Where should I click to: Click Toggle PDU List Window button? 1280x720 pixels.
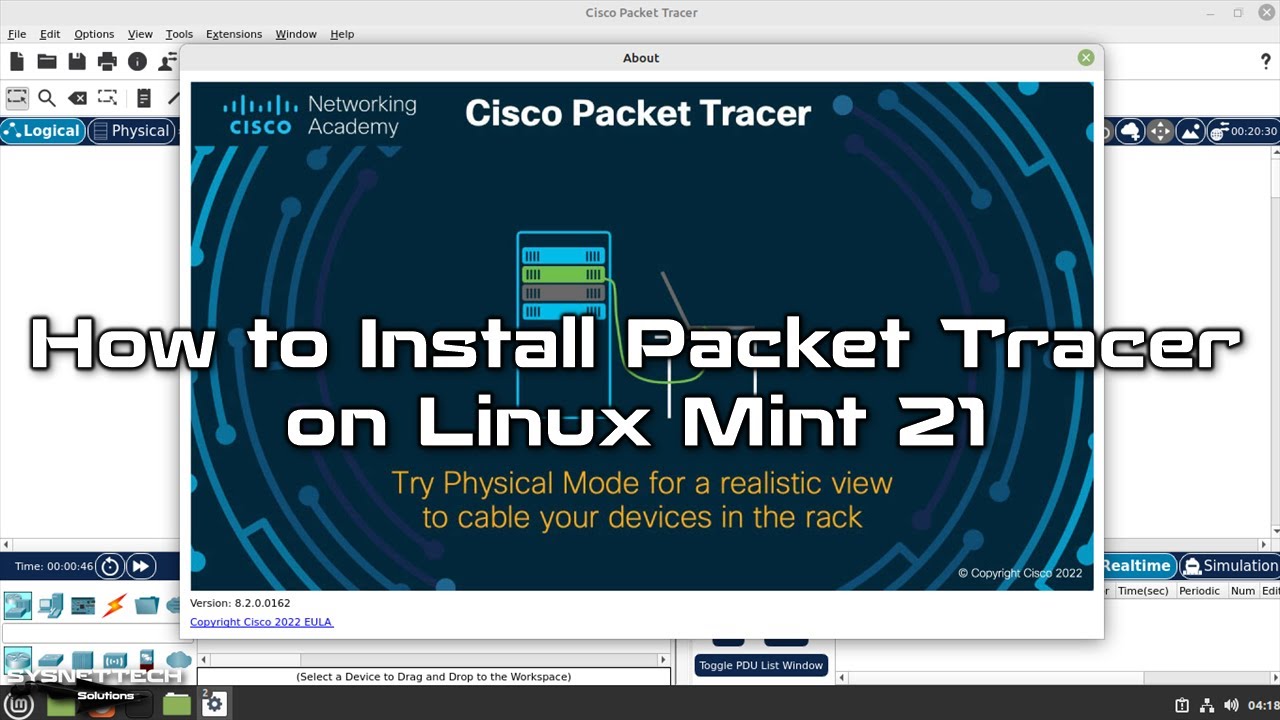[761, 665]
